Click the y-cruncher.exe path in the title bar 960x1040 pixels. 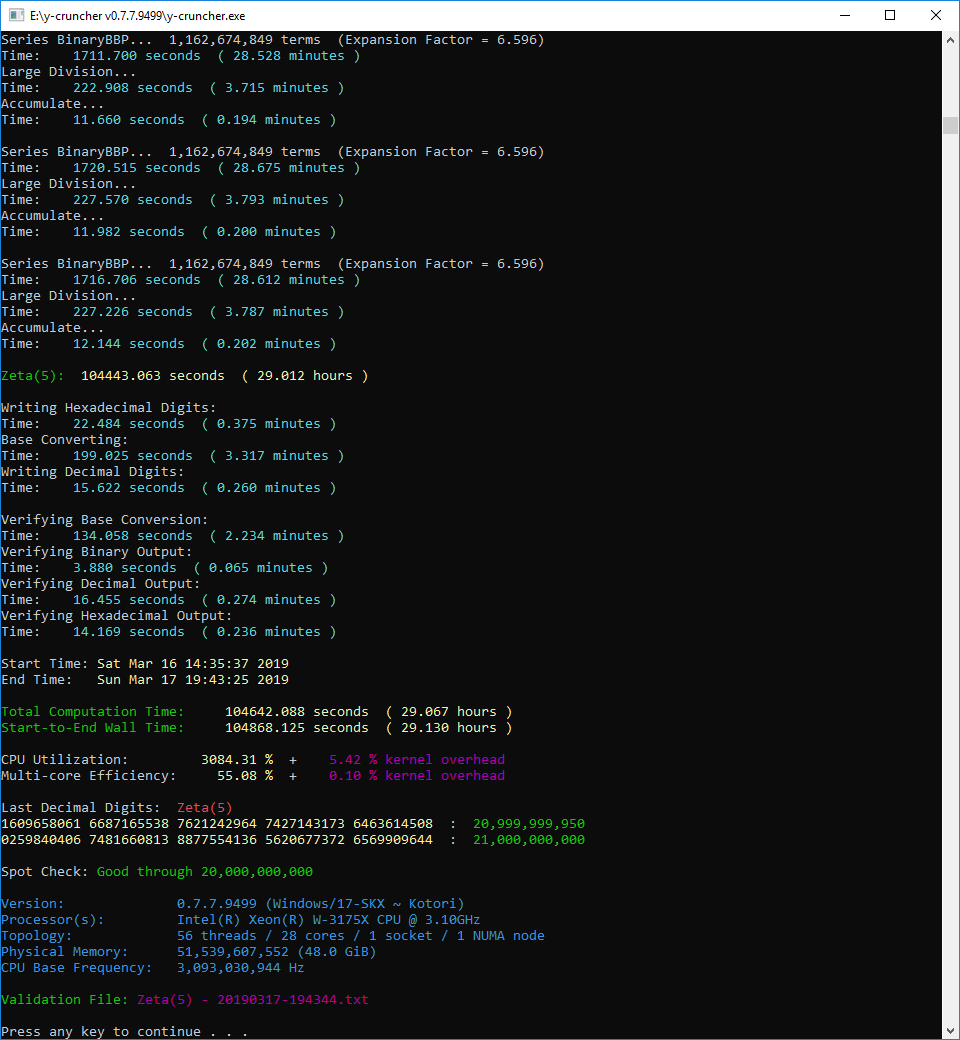138,16
